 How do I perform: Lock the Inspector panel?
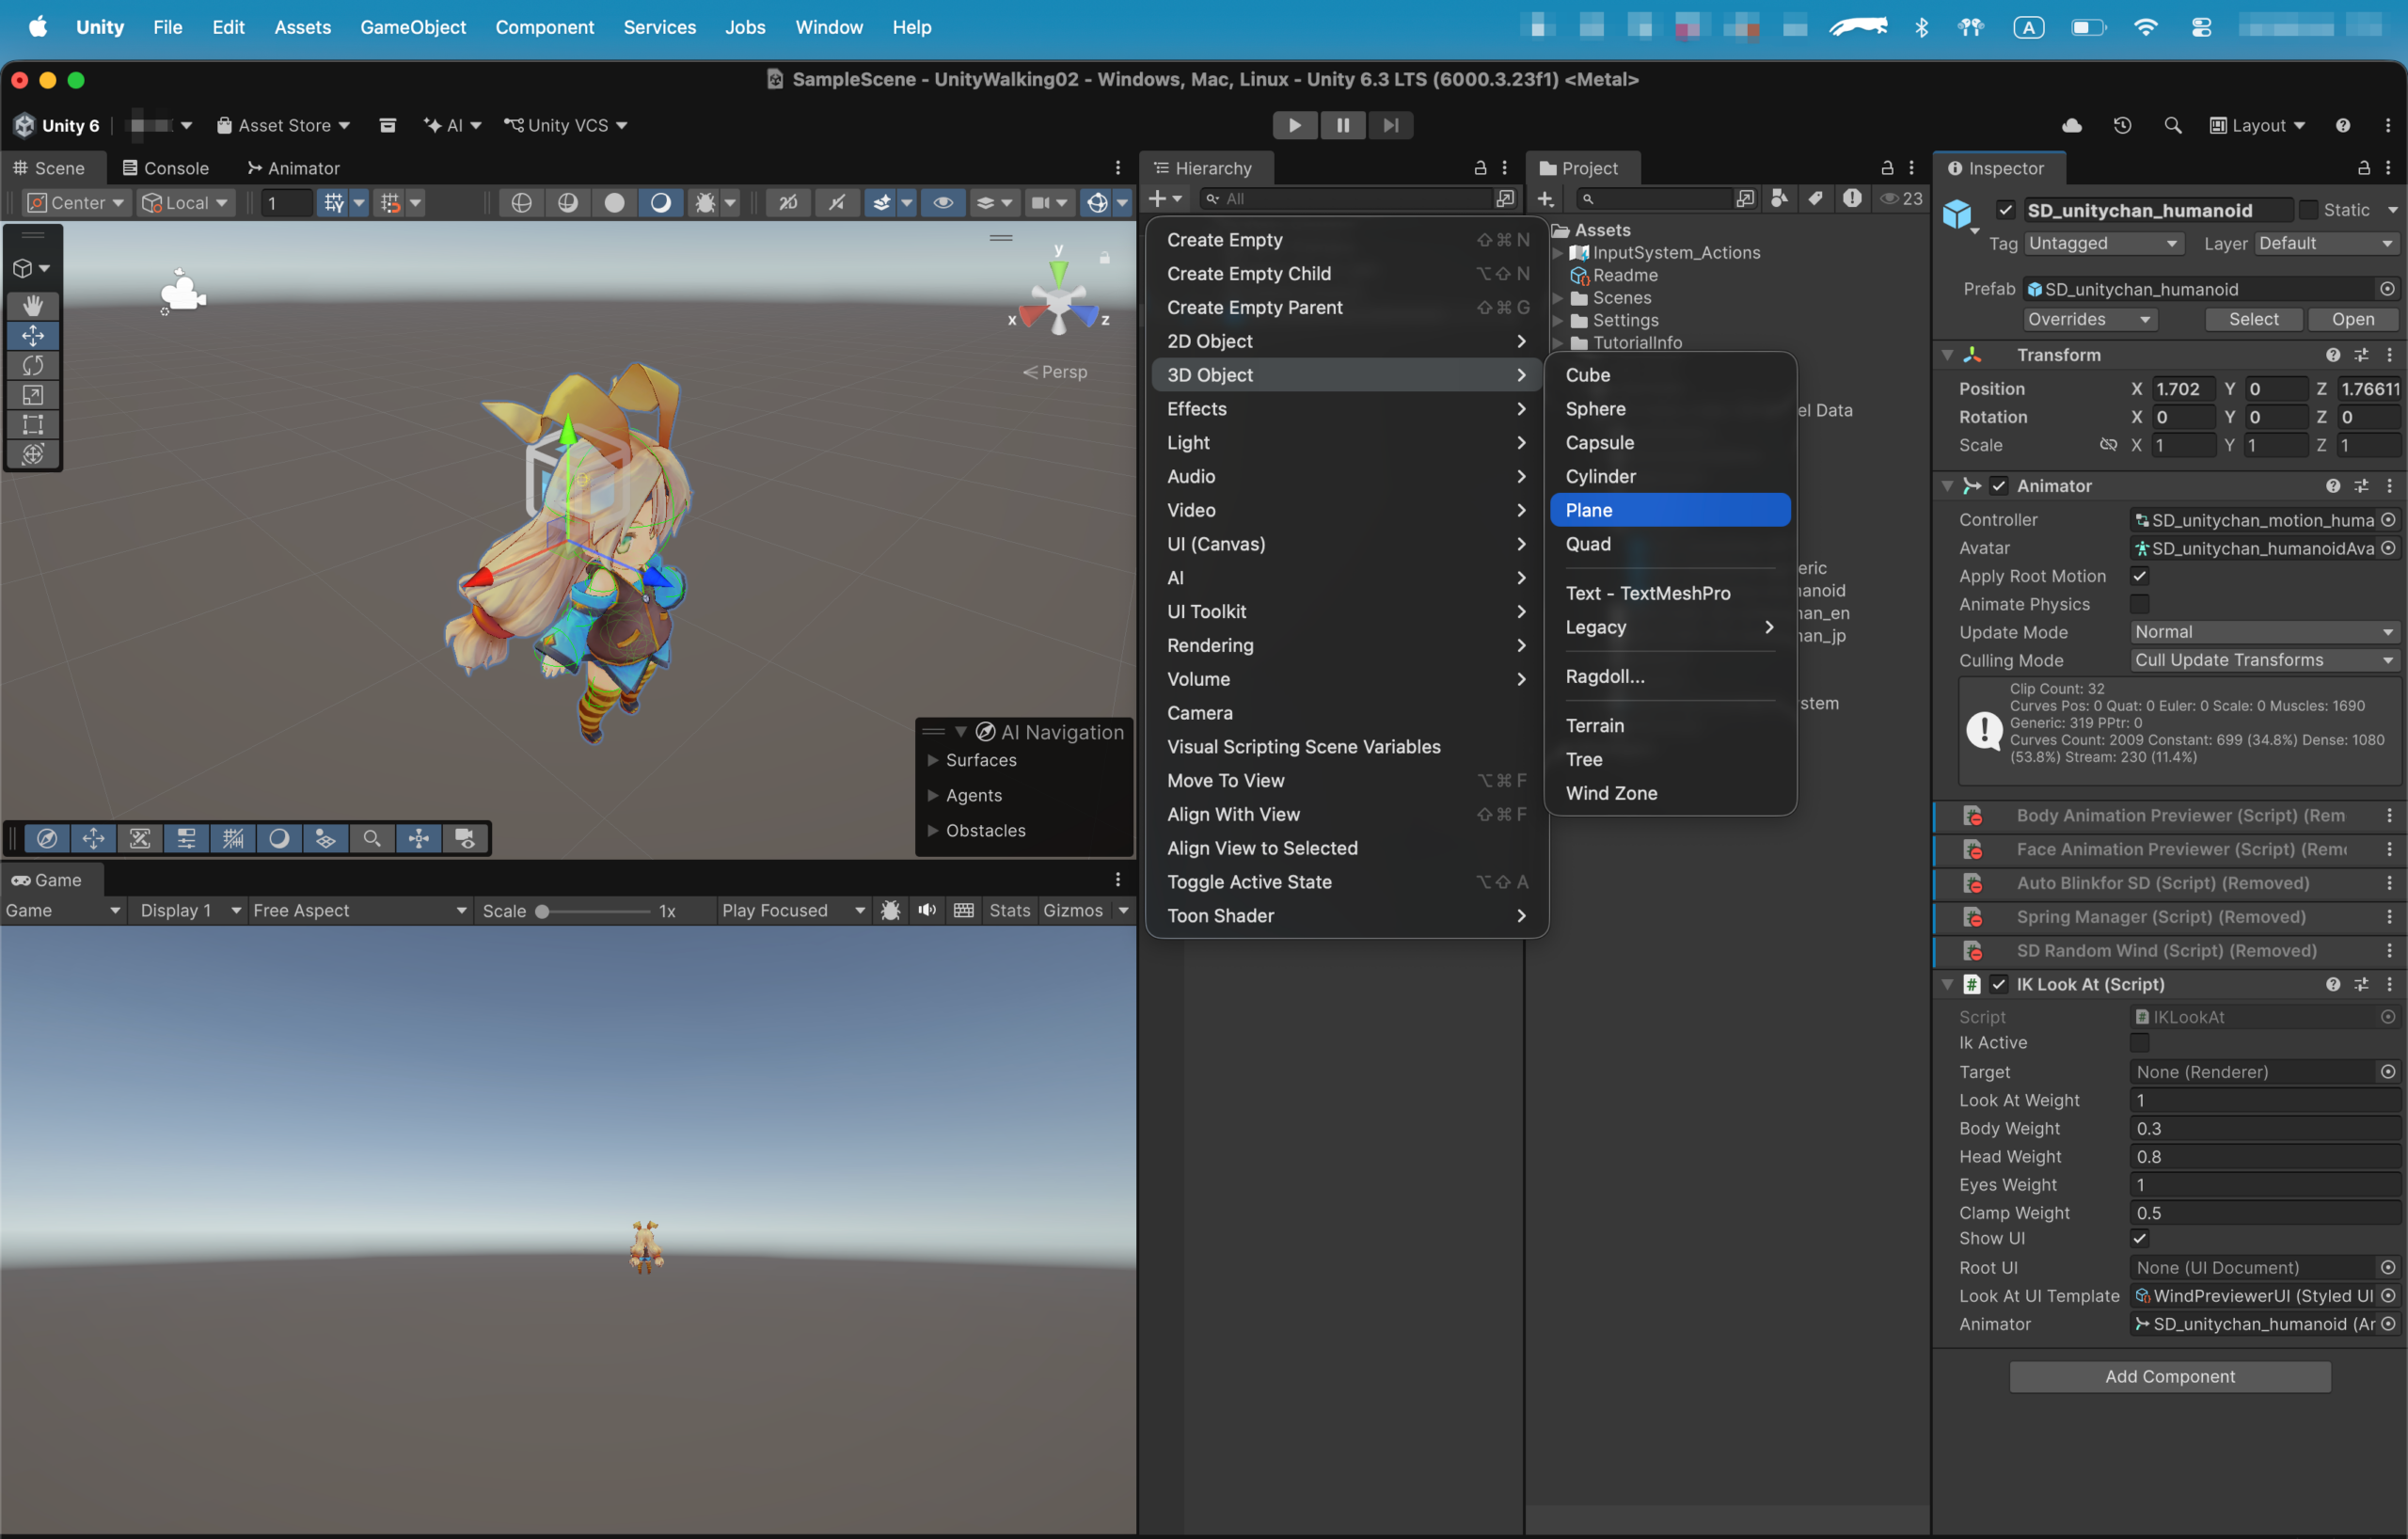2363,168
